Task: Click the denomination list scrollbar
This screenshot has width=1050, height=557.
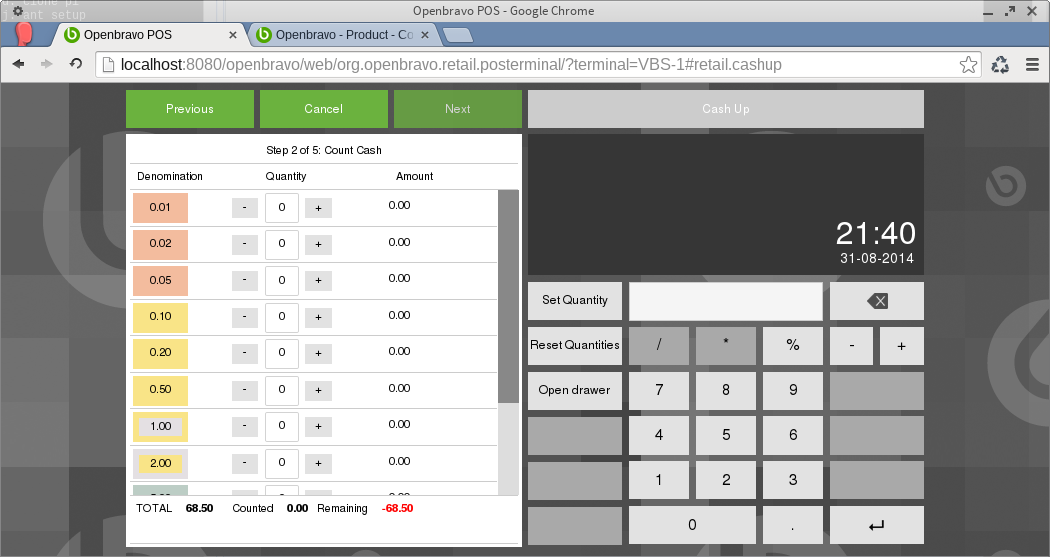Action: coord(508,297)
